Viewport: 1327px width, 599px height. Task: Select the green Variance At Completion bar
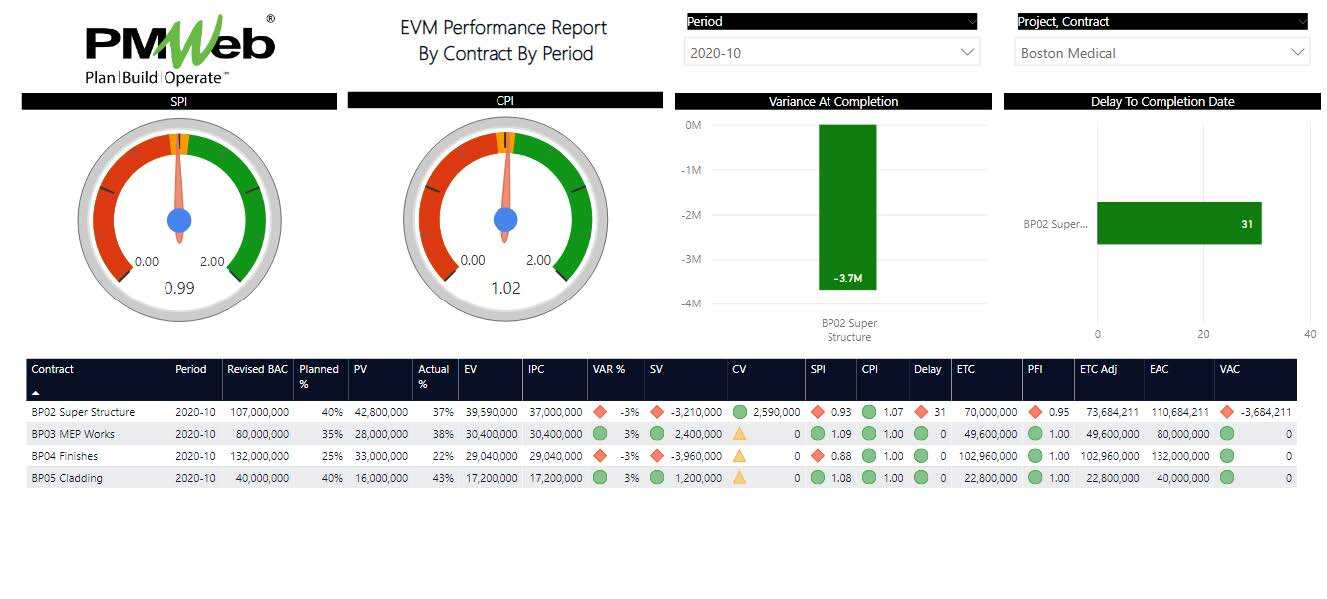[848, 207]
